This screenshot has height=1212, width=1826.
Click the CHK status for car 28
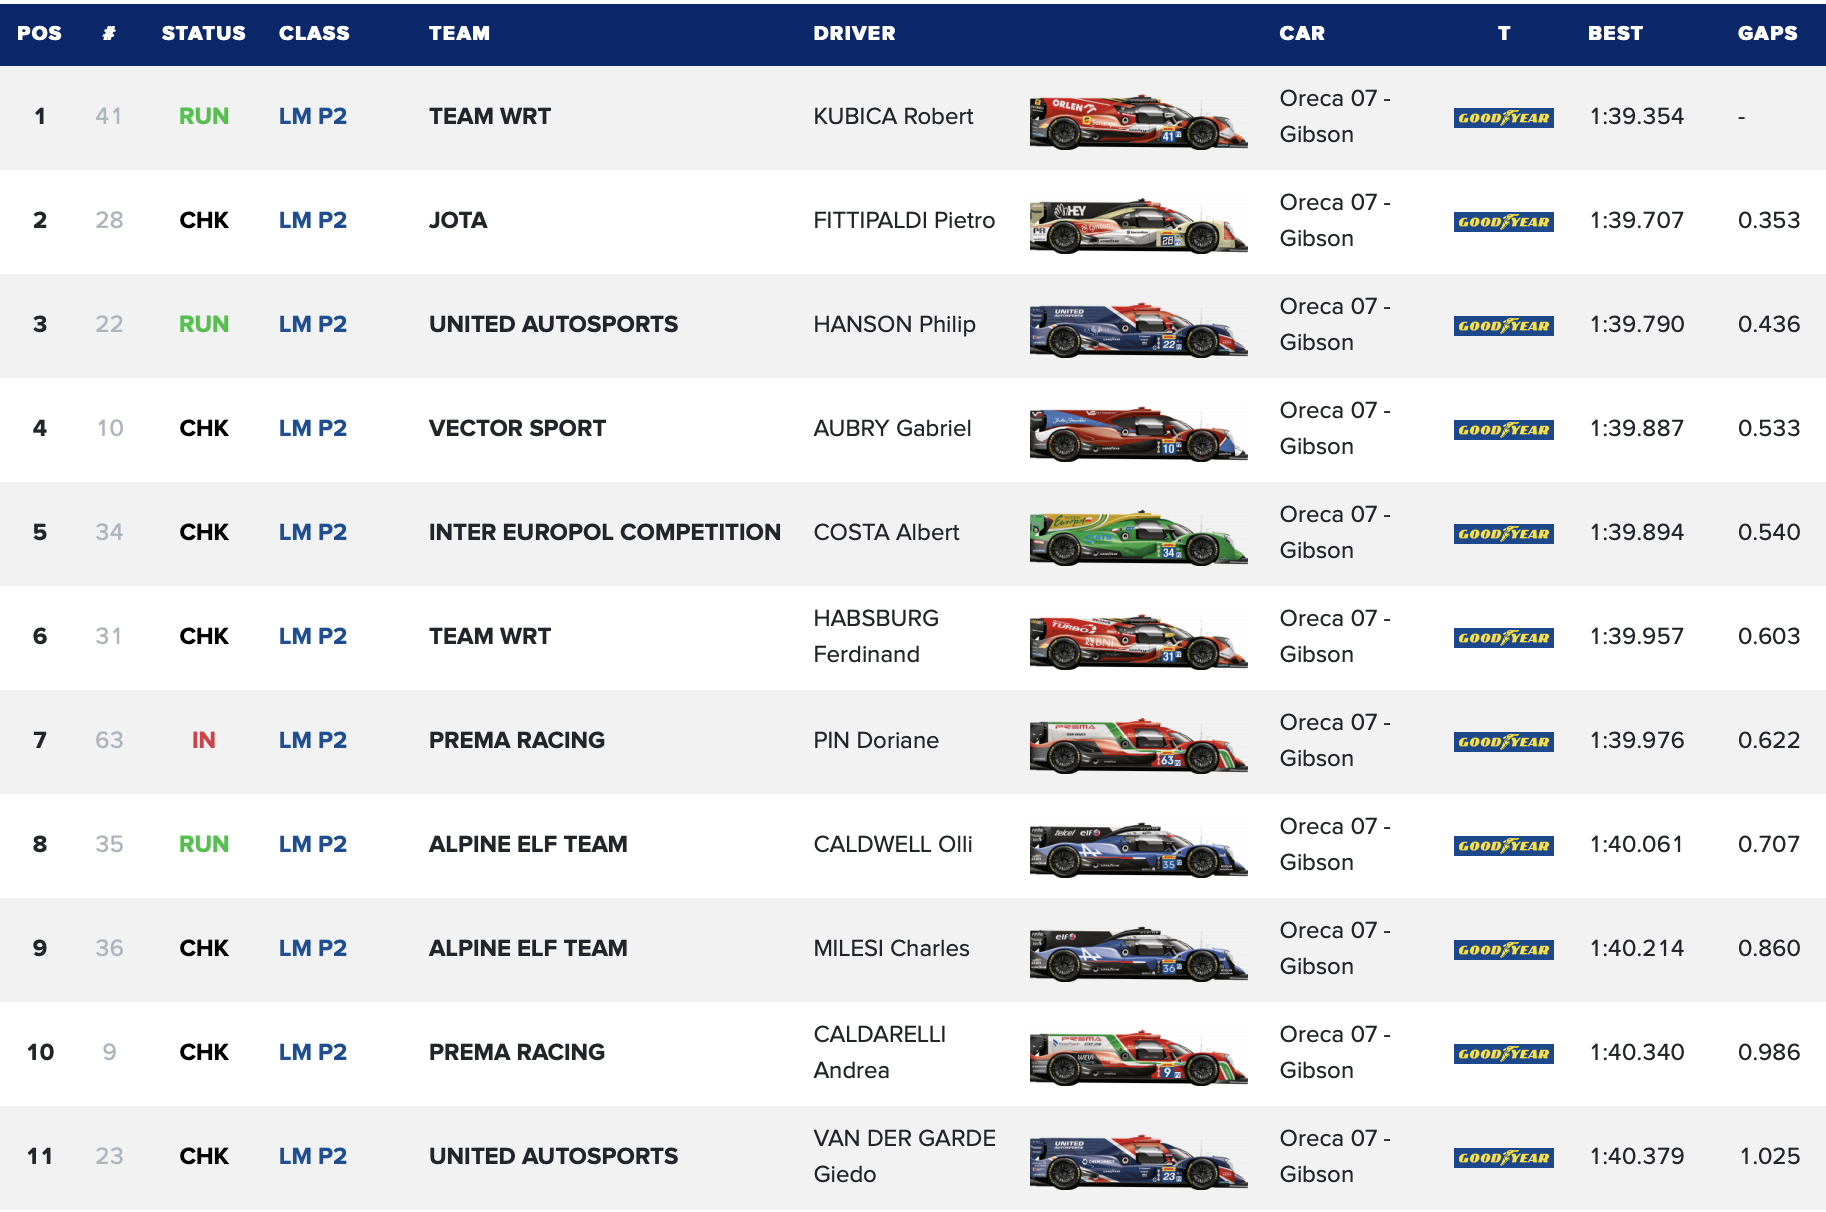pos(204,220)
